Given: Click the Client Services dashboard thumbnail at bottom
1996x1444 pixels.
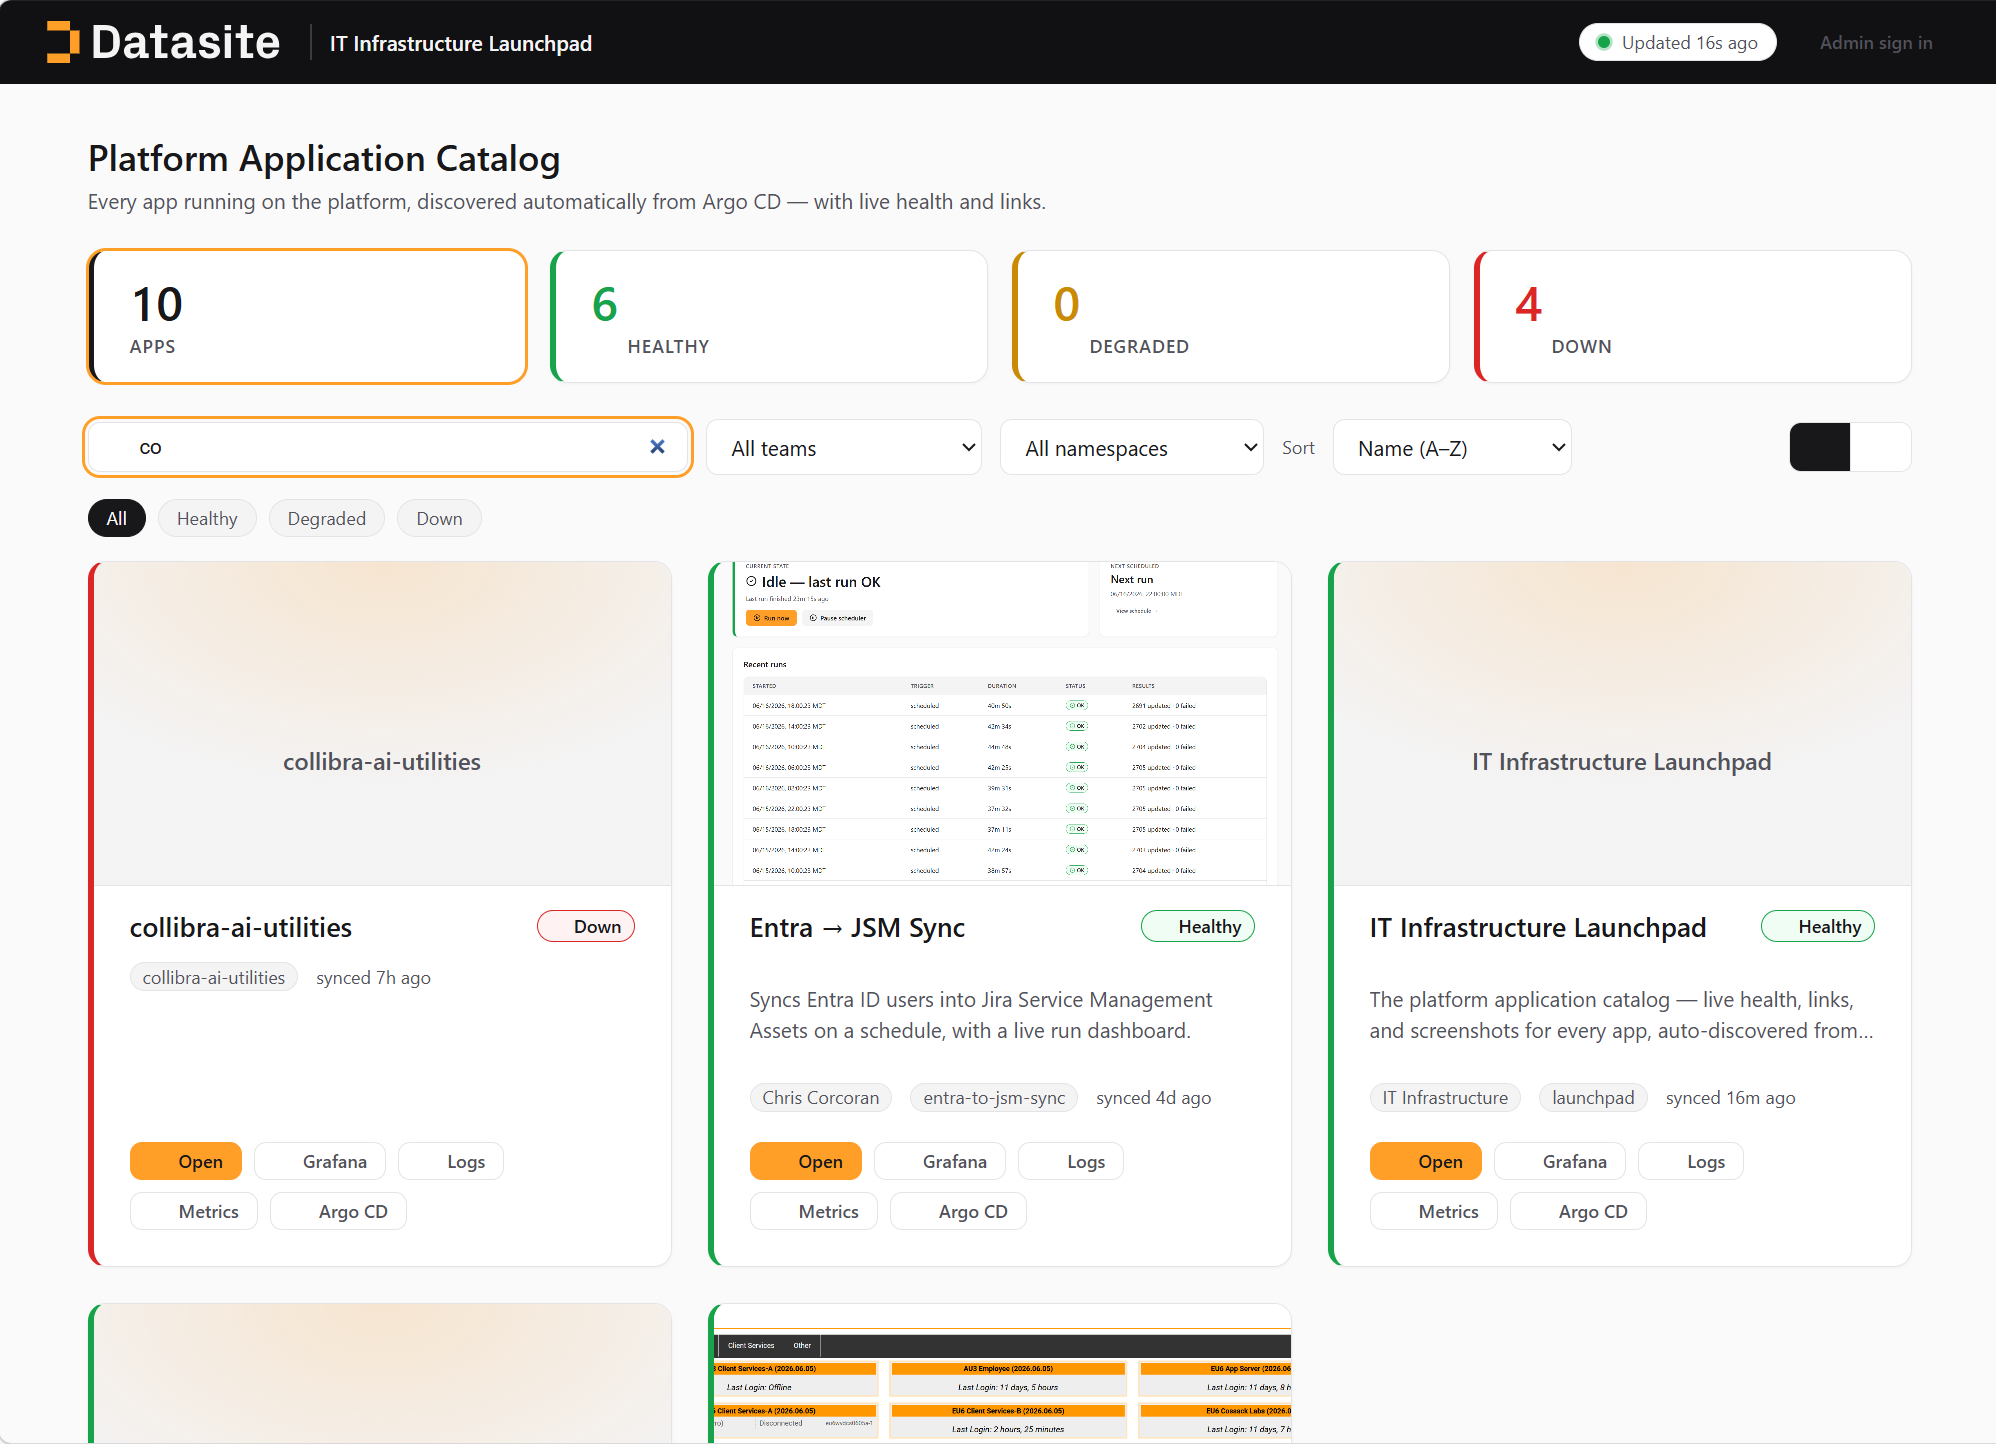Looking at the screenshot, I should [1002, 1373].
